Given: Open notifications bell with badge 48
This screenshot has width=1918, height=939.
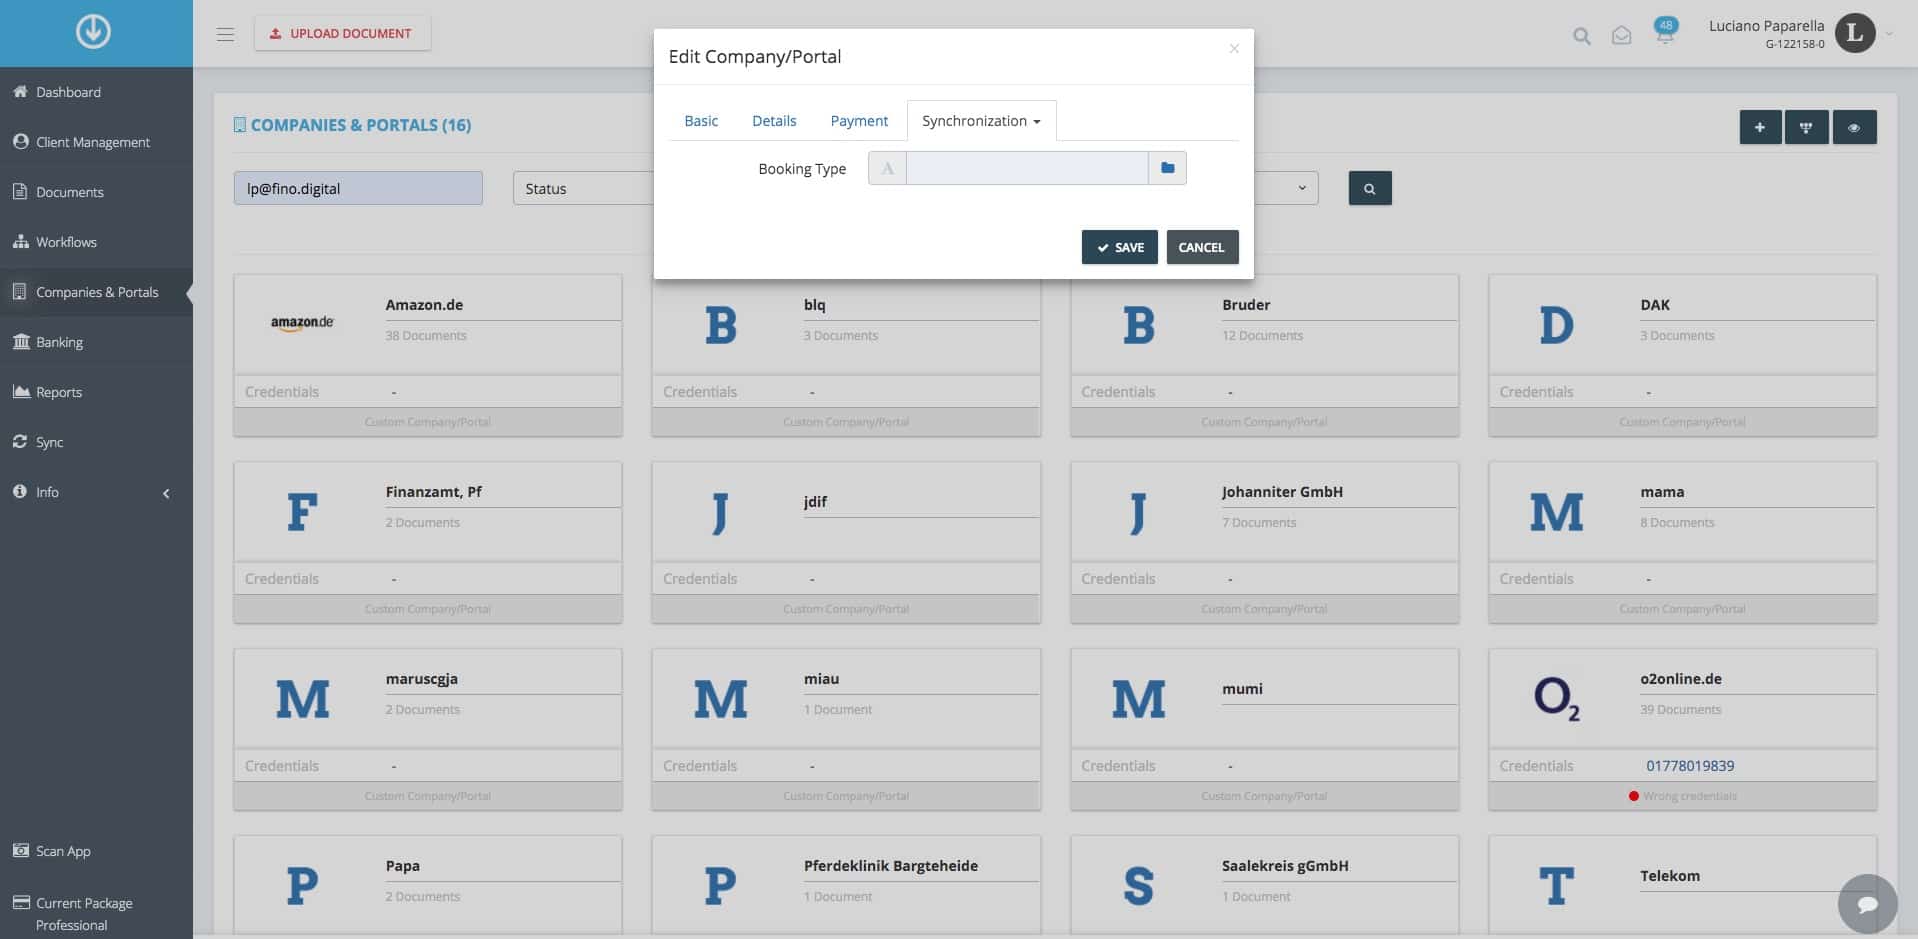Looking at the screenshot, I should coord(1665,32).
